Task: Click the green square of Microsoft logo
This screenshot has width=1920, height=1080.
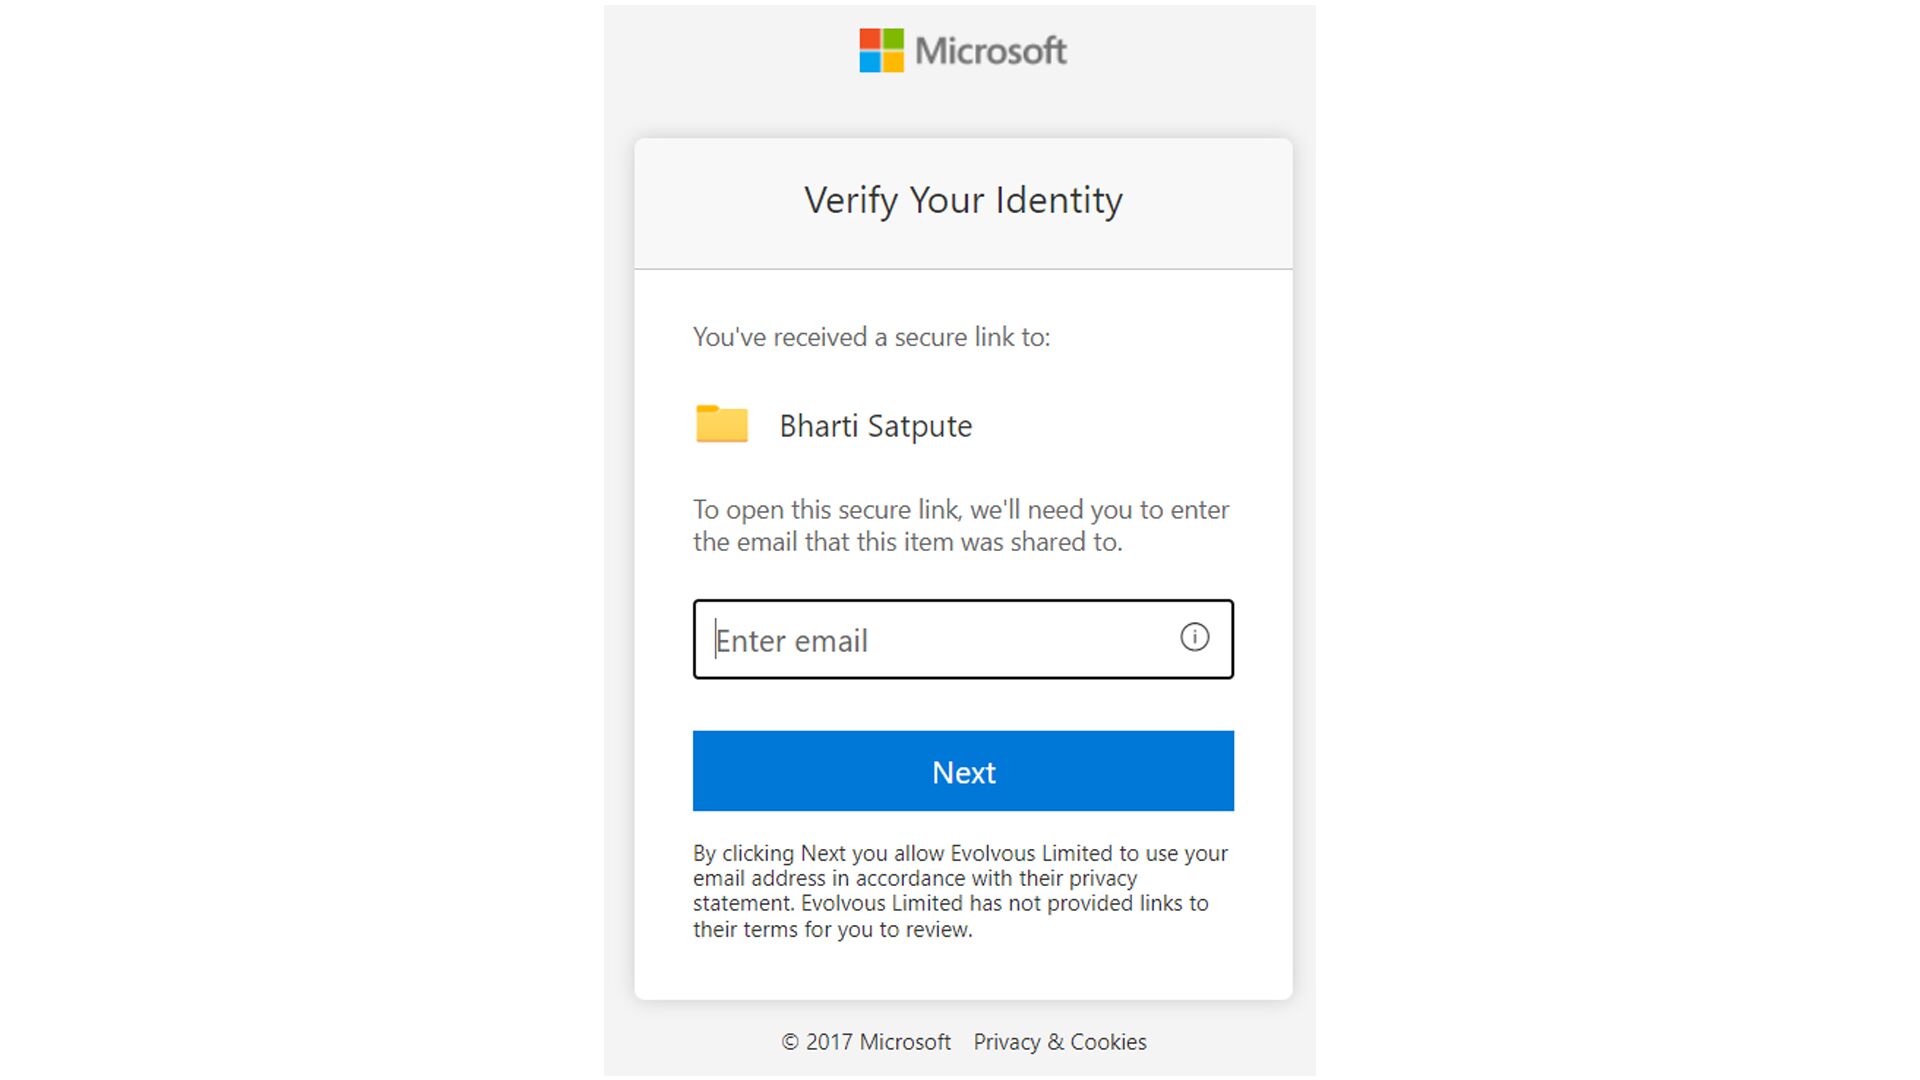Action: click(x=893, y=39)
